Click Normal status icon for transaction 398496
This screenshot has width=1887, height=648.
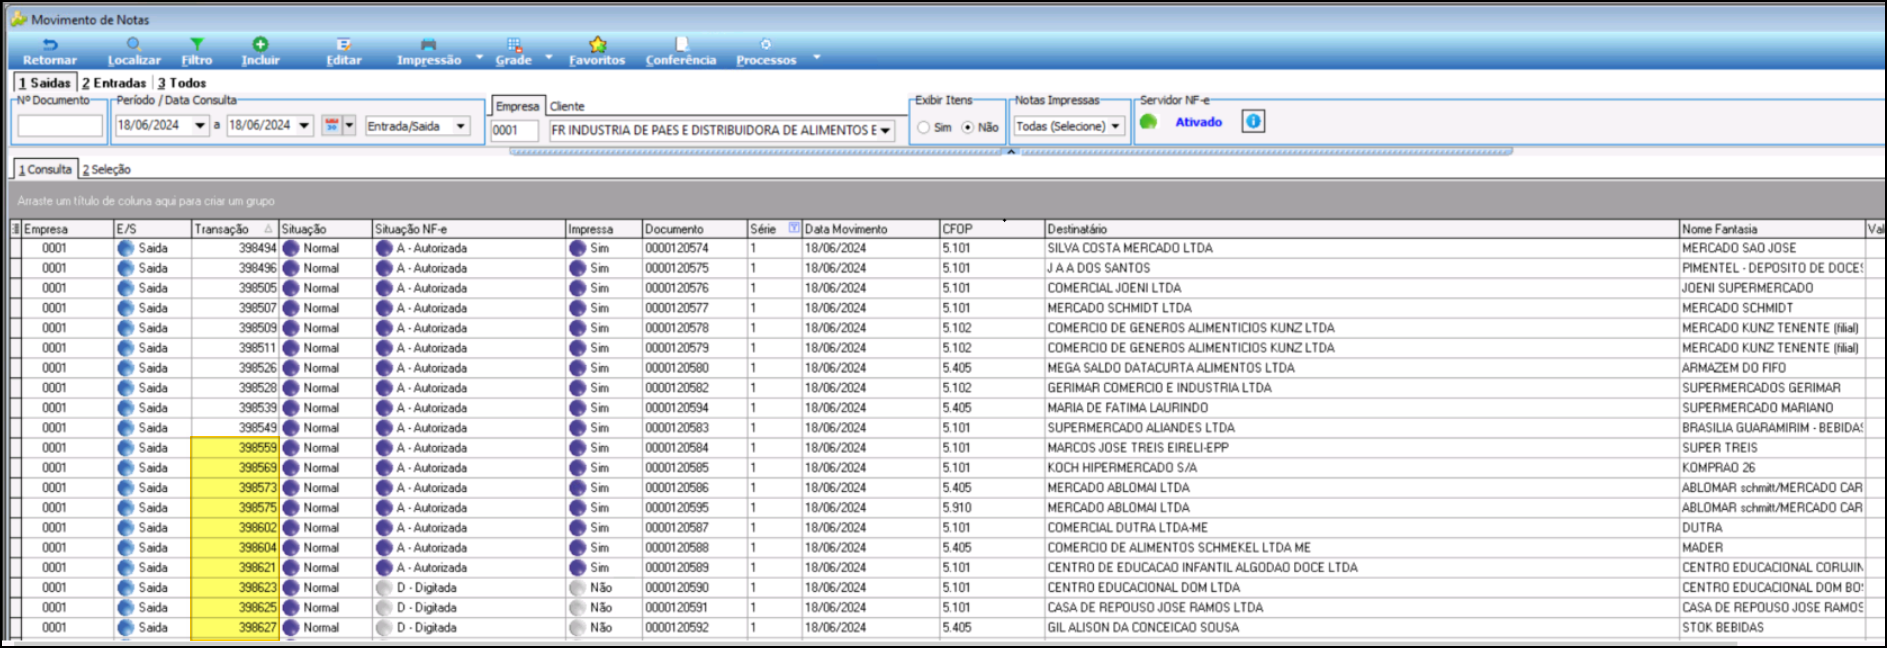pyautogui.click(x=290, y=268)
